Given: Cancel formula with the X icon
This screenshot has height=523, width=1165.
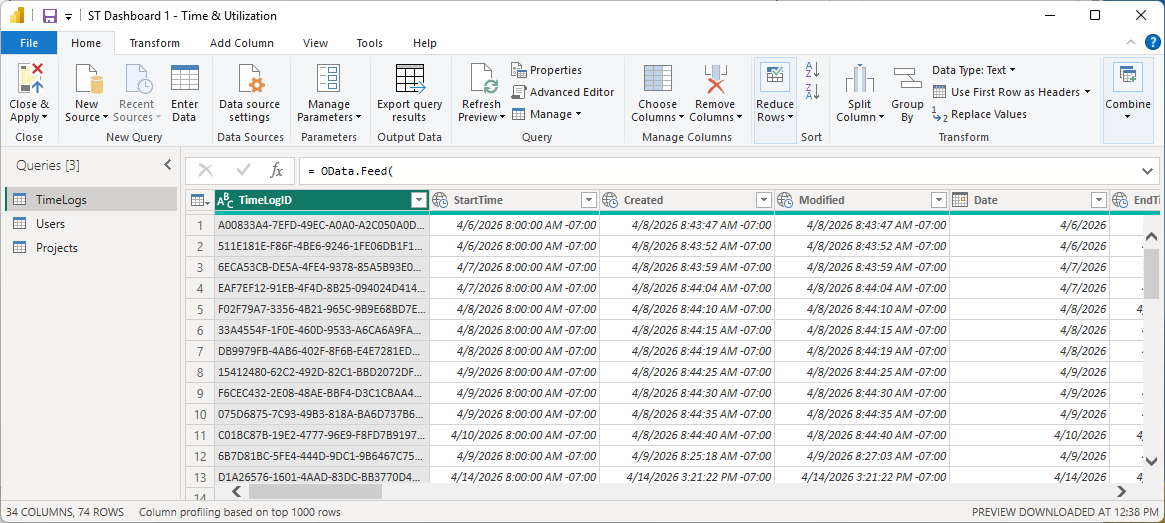Looking at the screenshot, I should point(206,171).
